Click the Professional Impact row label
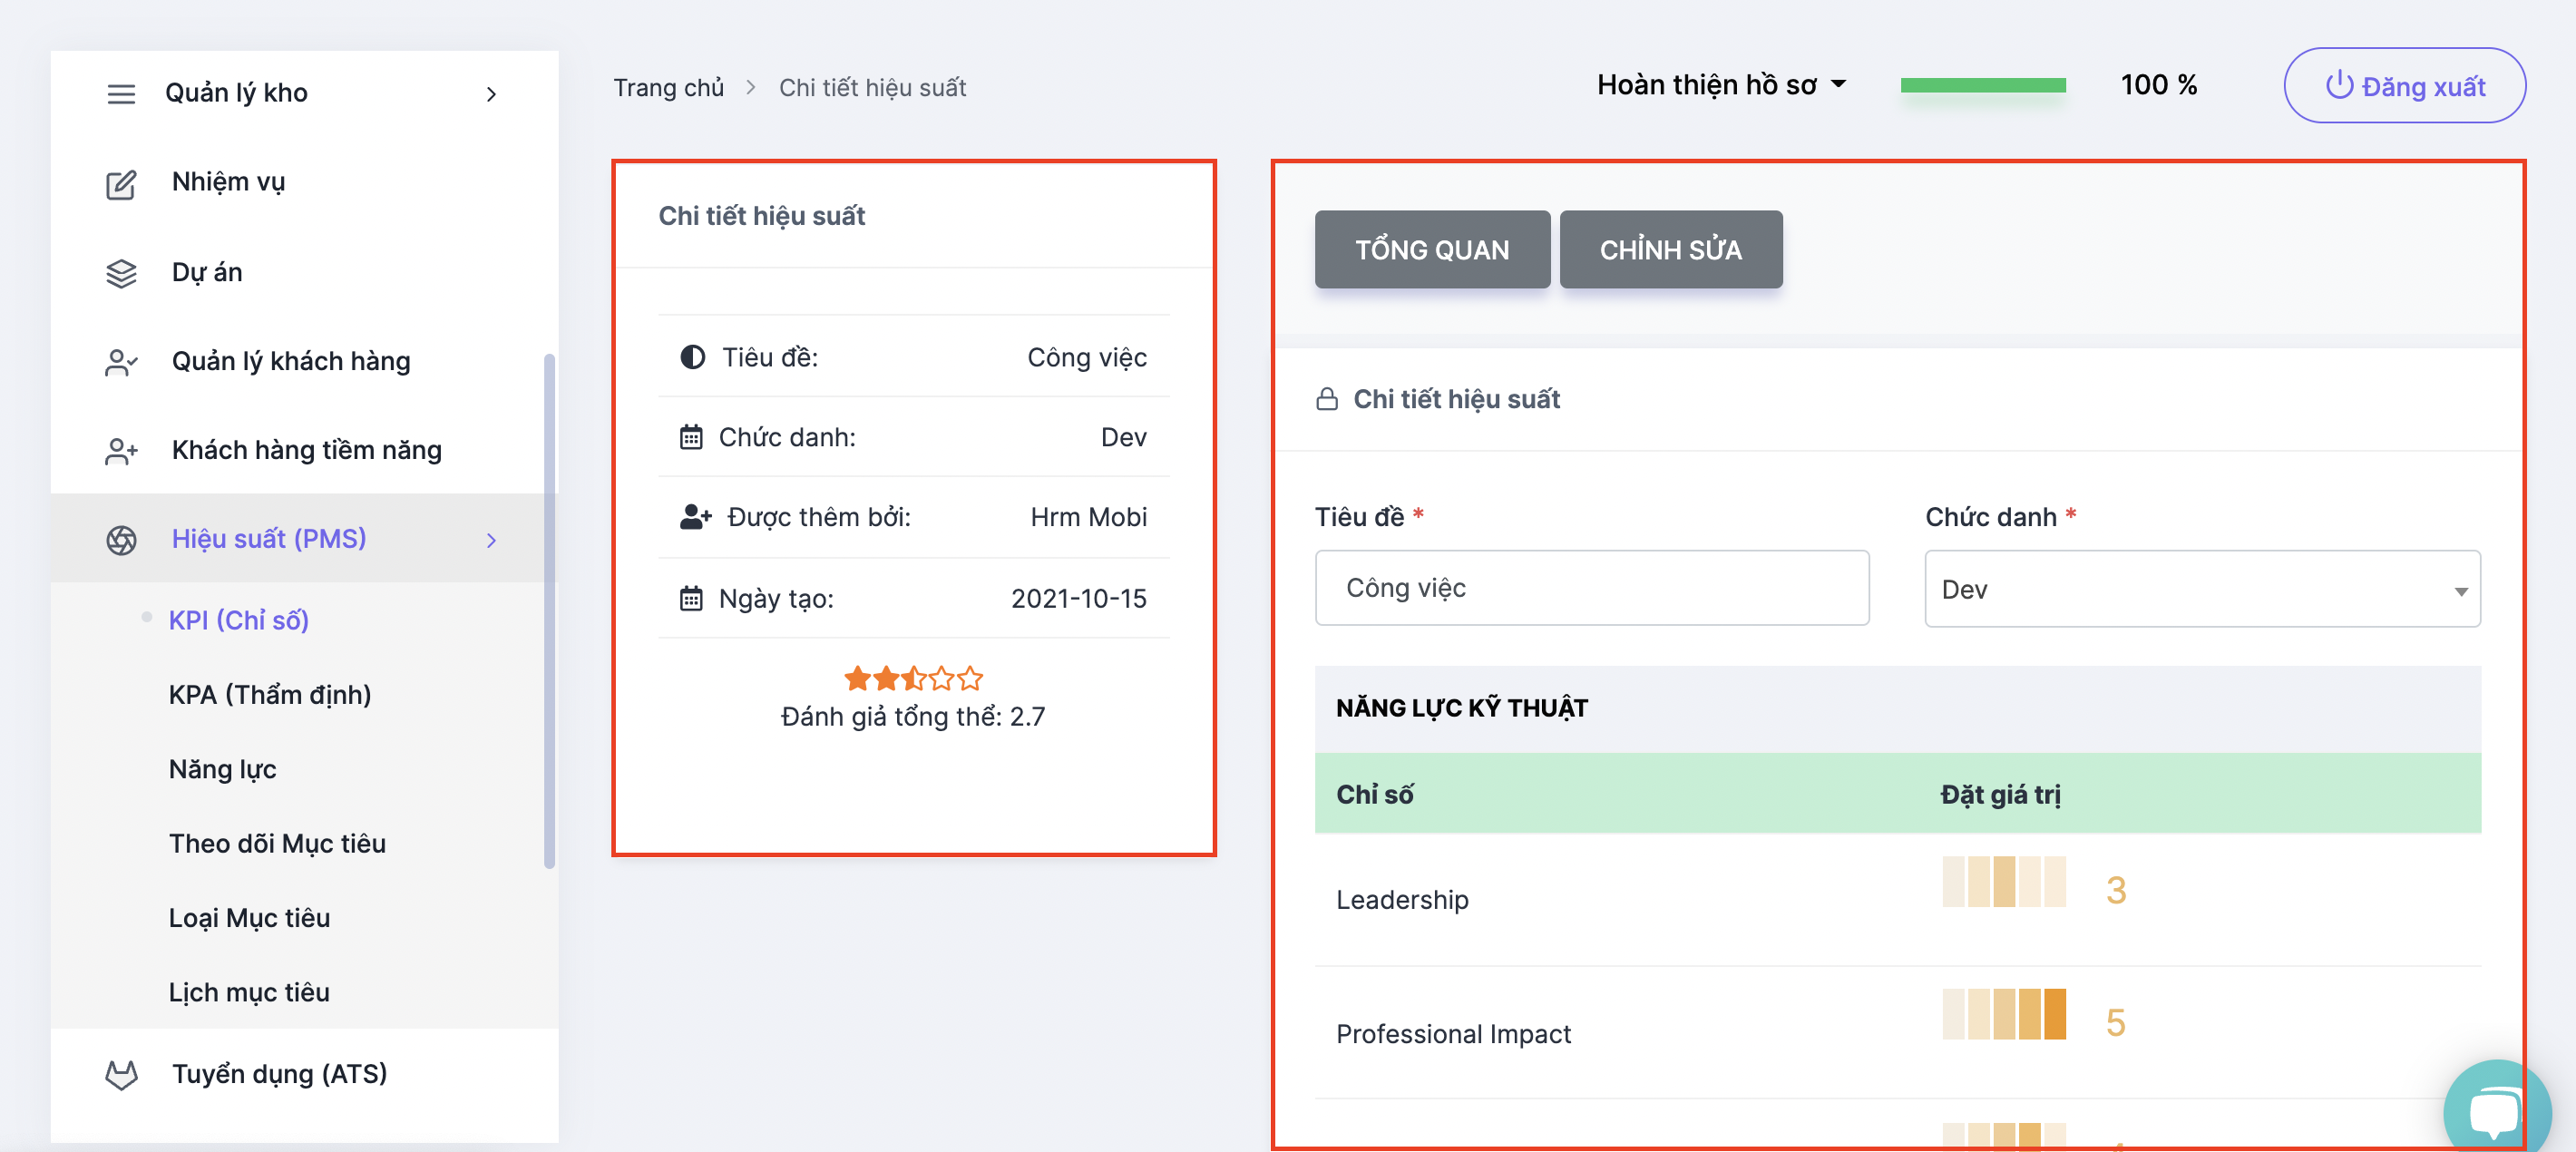The height and width of the screenshot is (1152, 2576). point(1453,1034)
